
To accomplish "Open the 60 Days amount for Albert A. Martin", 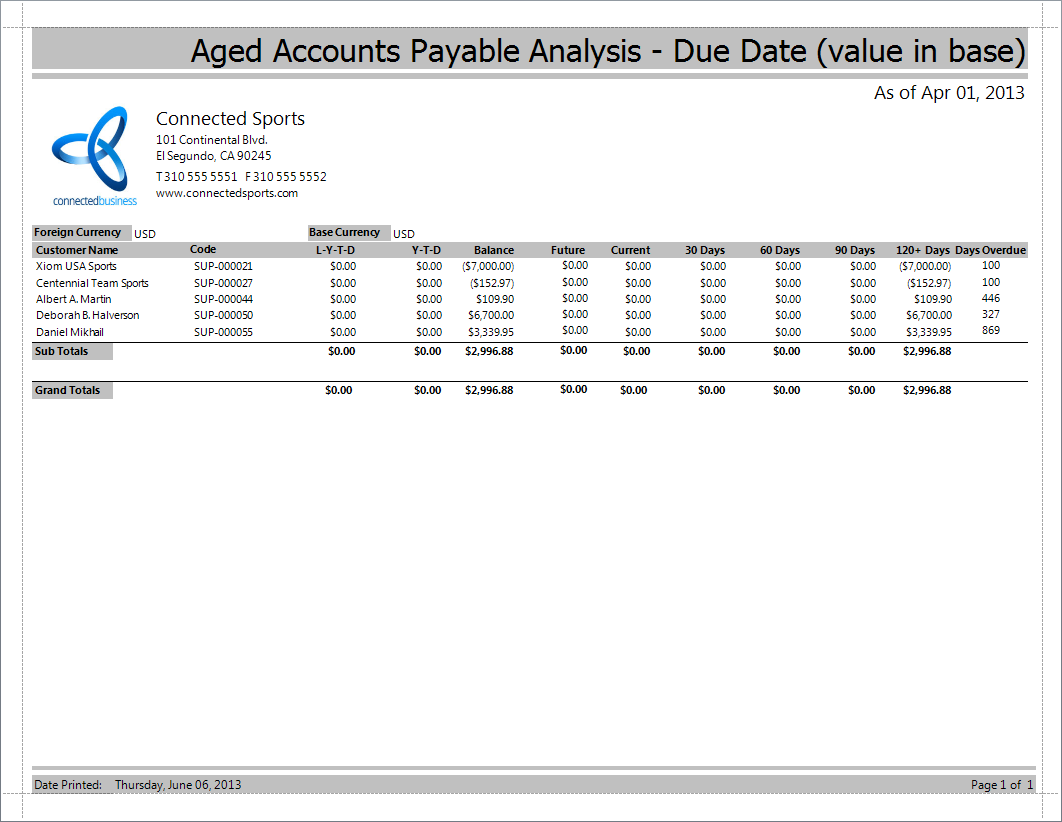I will (x=787, y=299).
